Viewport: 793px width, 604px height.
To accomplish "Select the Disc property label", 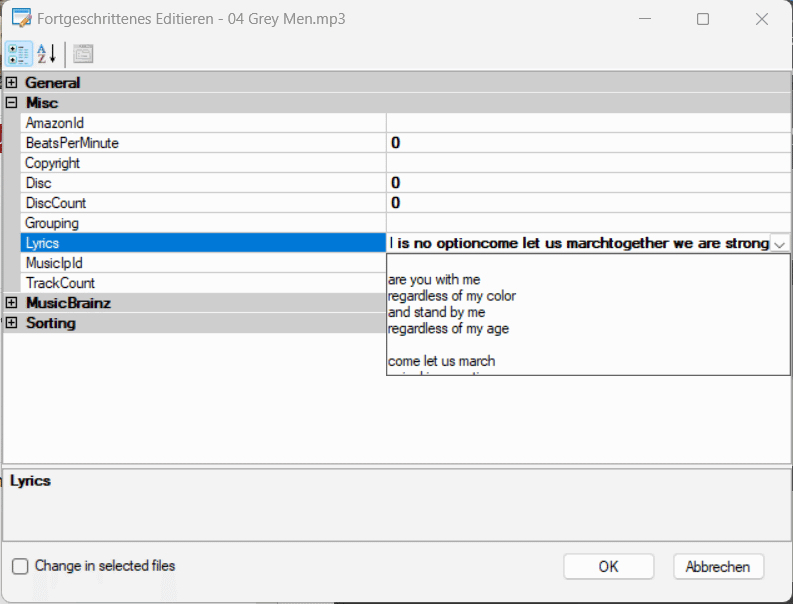I will [x=38, y=183].
